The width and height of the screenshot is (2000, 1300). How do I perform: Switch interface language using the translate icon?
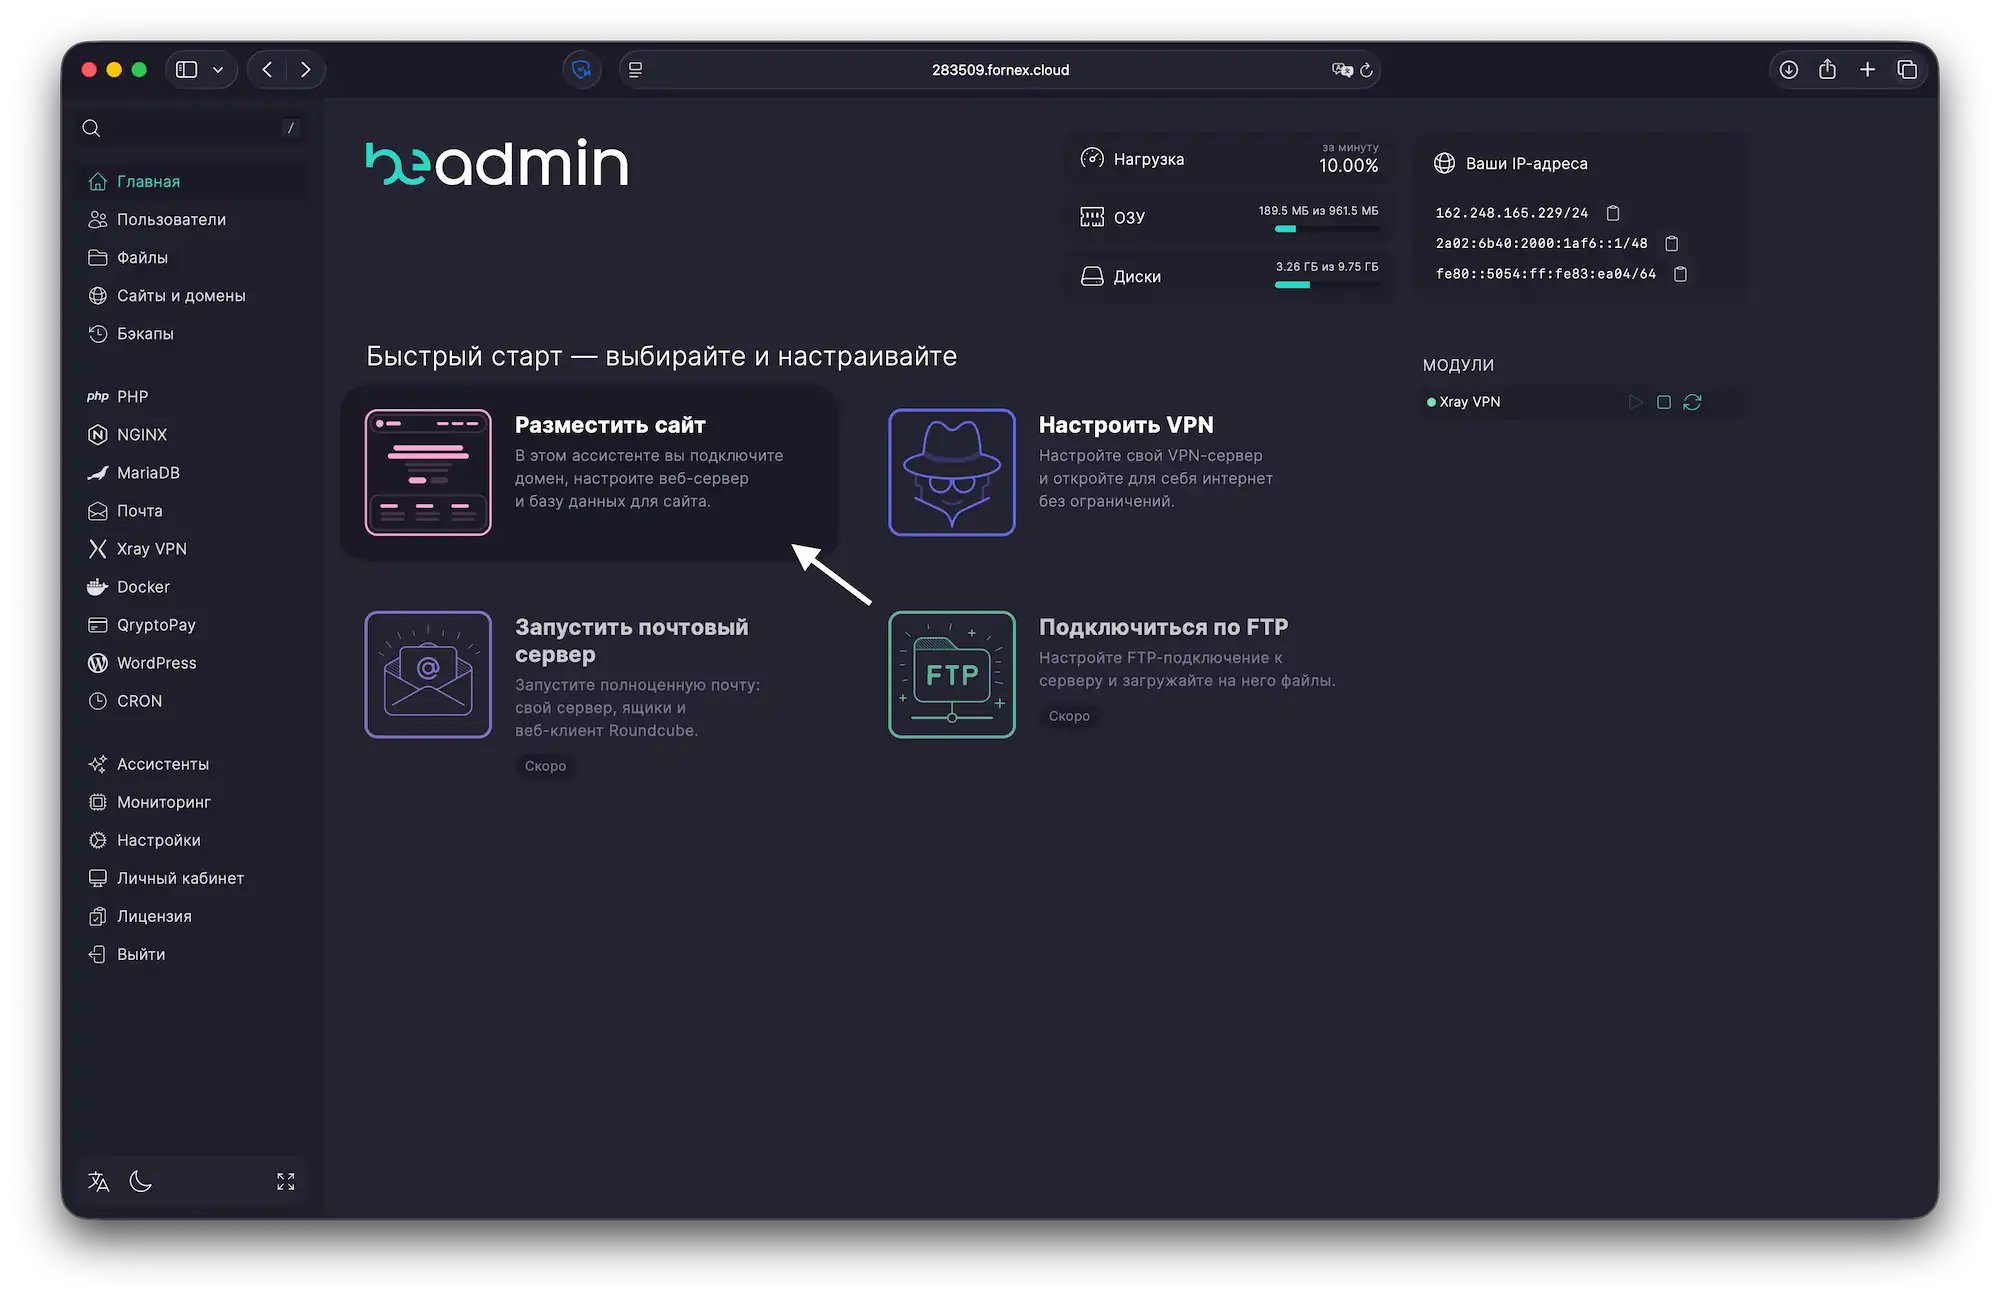(x=98, y=1181)
